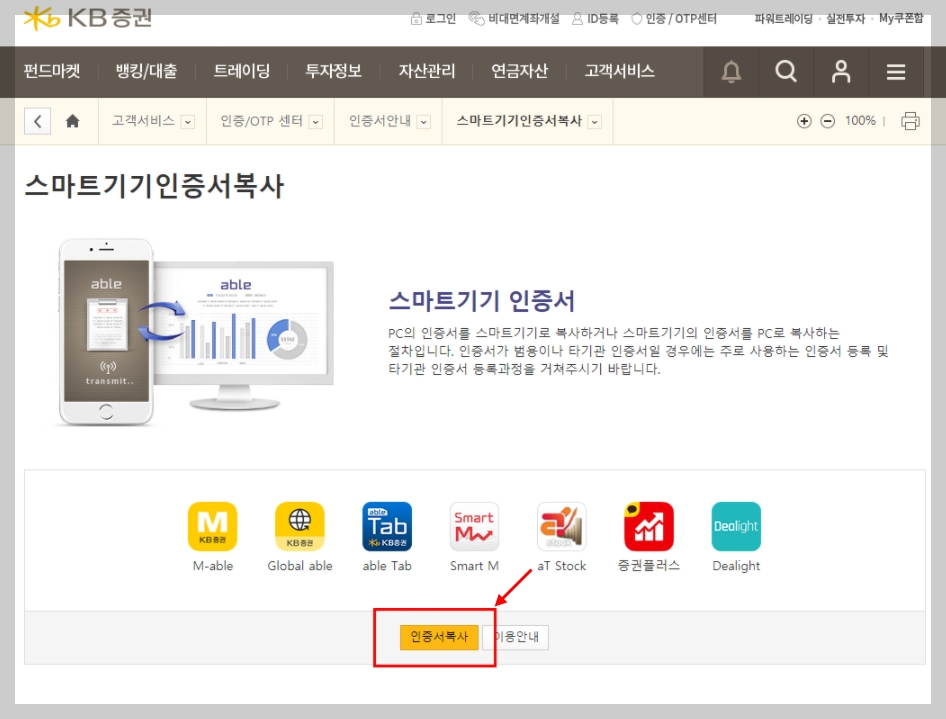Increase page zoom with plus control
946x719 pixels.
pos(804,119)
